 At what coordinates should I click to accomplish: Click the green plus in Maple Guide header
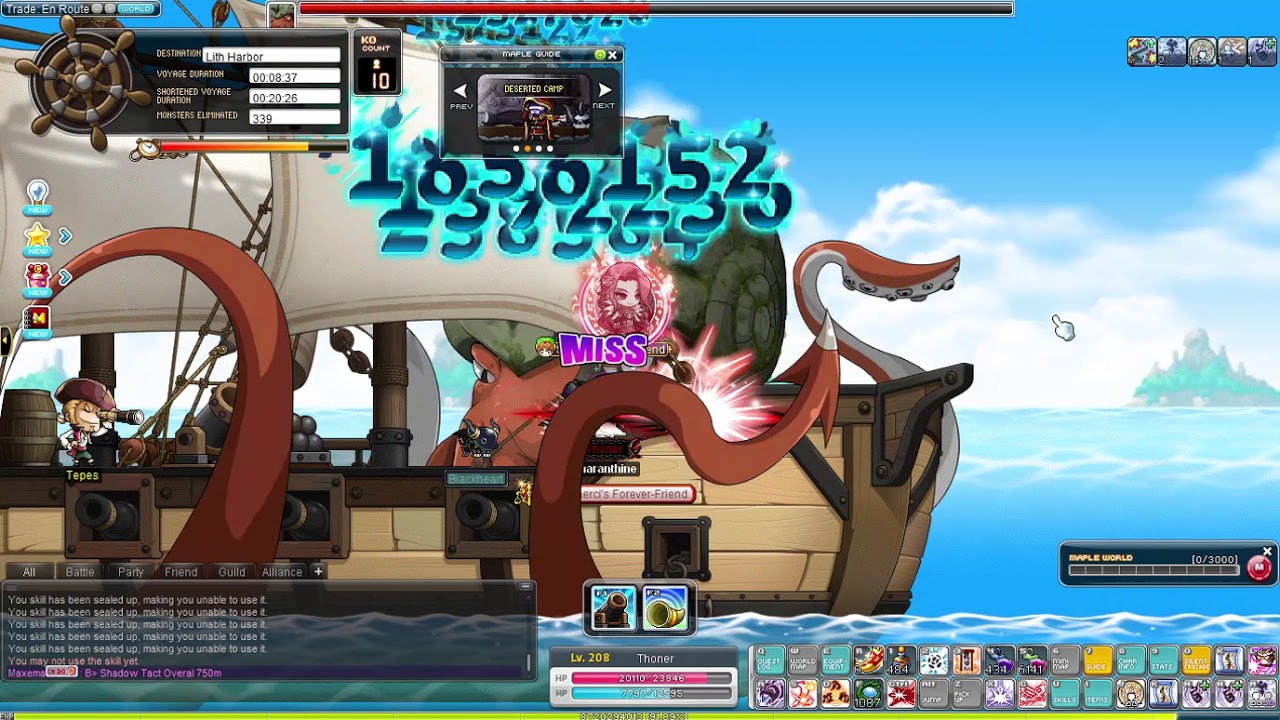[600, 55]
